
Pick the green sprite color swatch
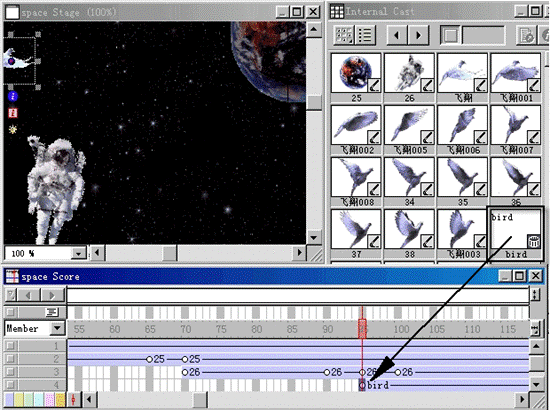[x=29, y=399]
